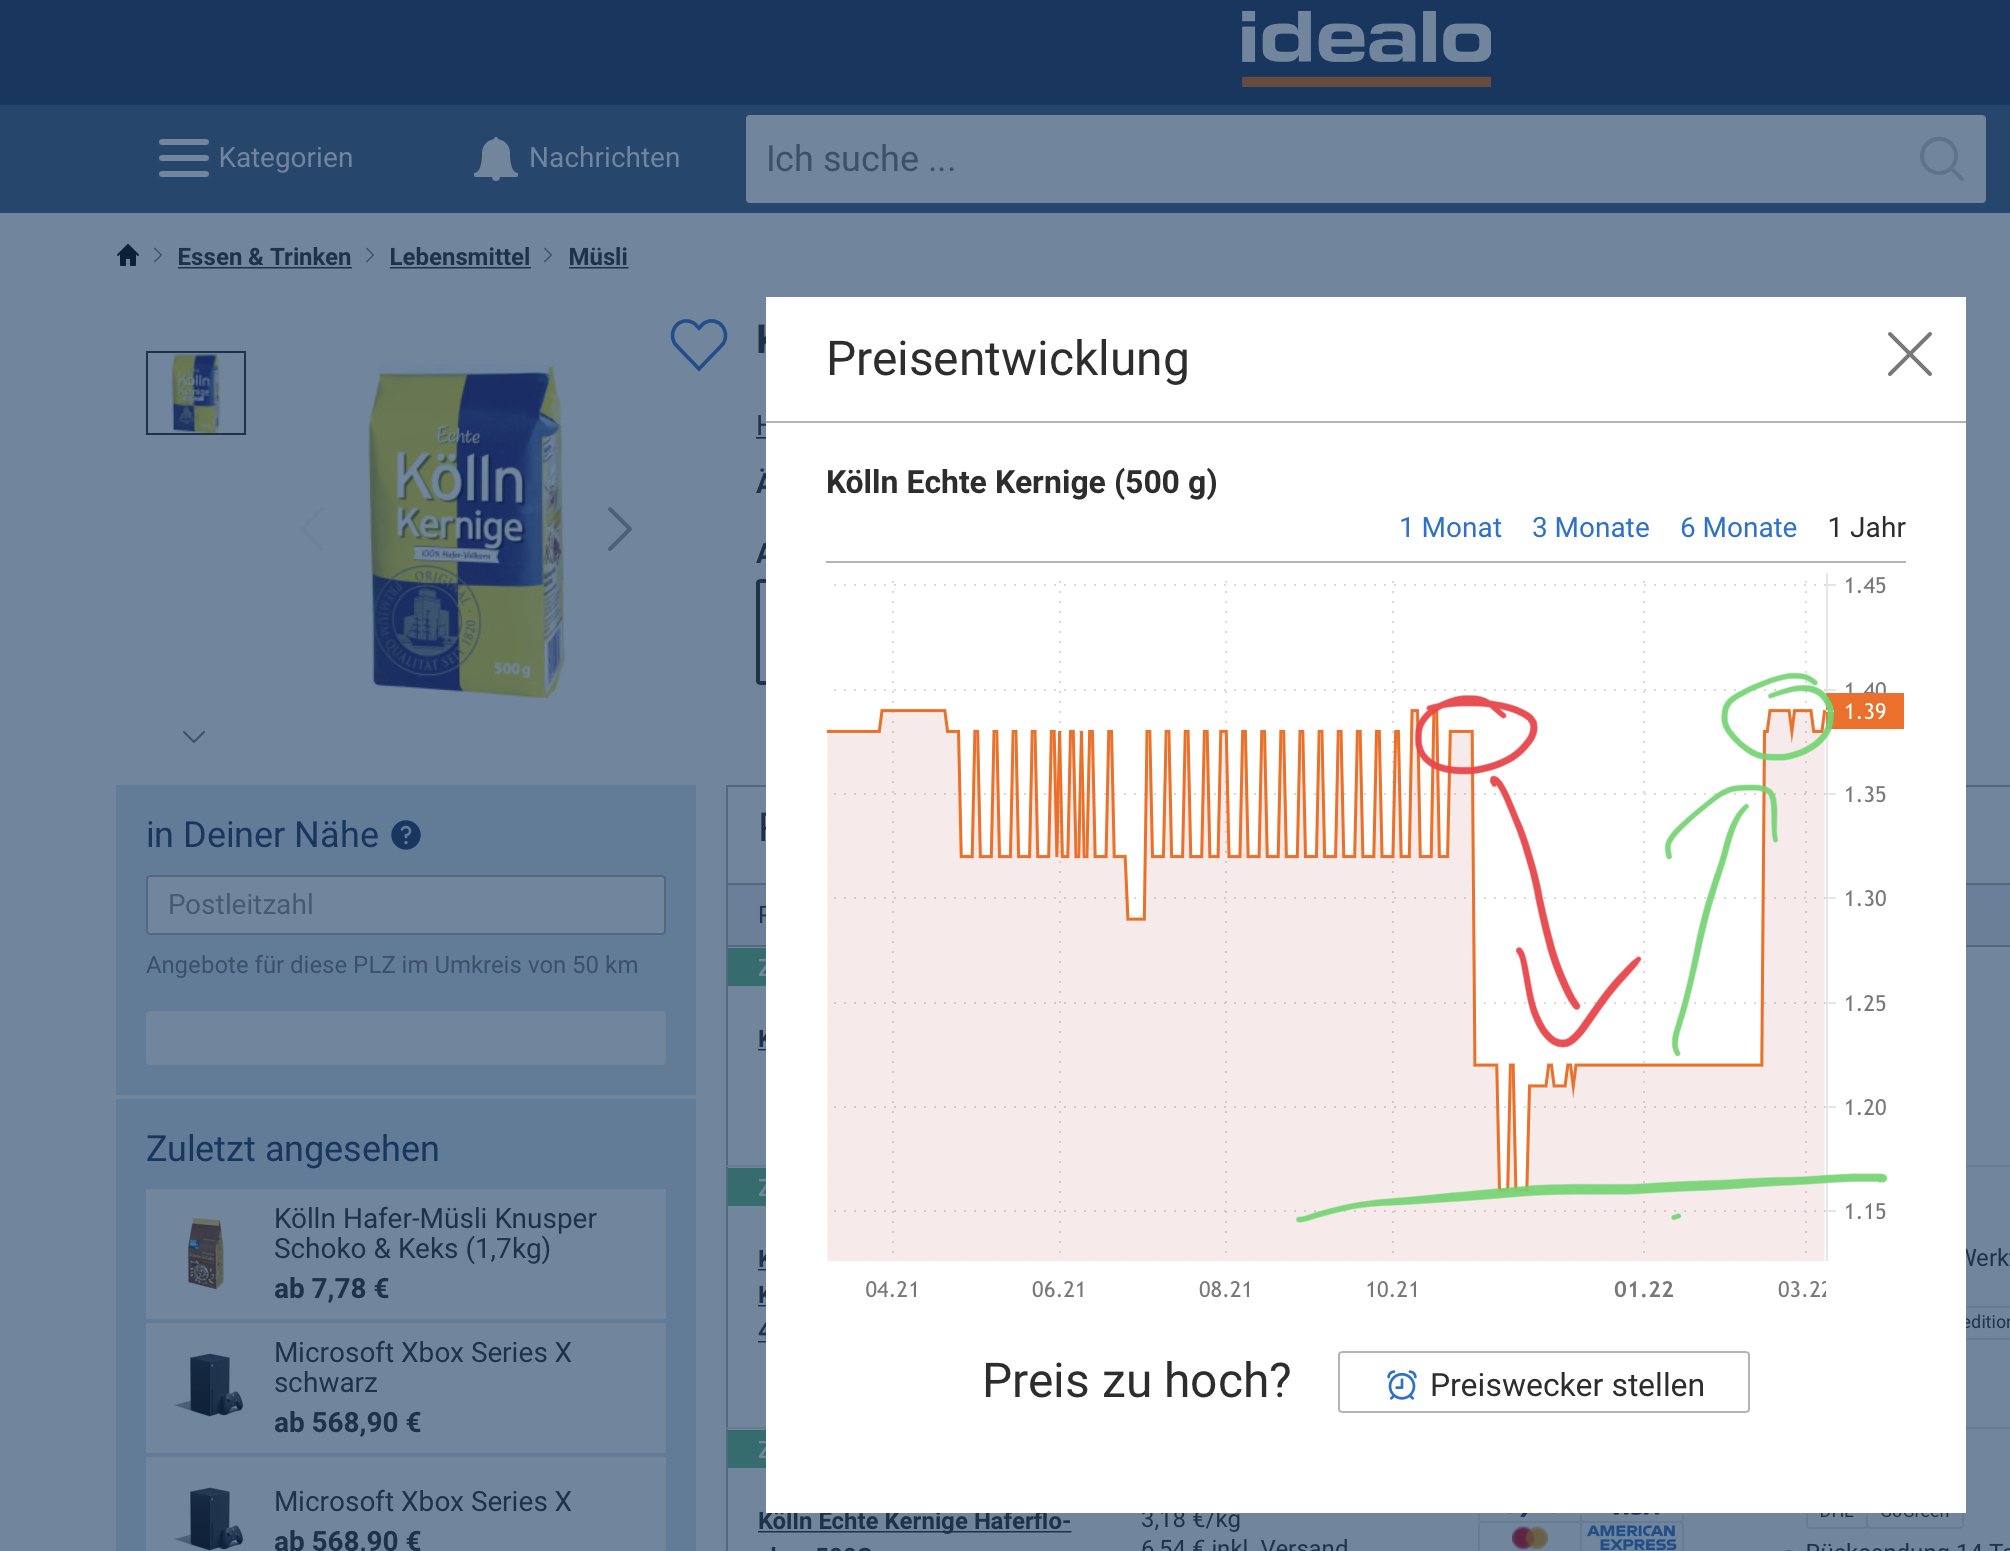
Task: Switch chart to 1 Monat range
Action: point(1449,527)
